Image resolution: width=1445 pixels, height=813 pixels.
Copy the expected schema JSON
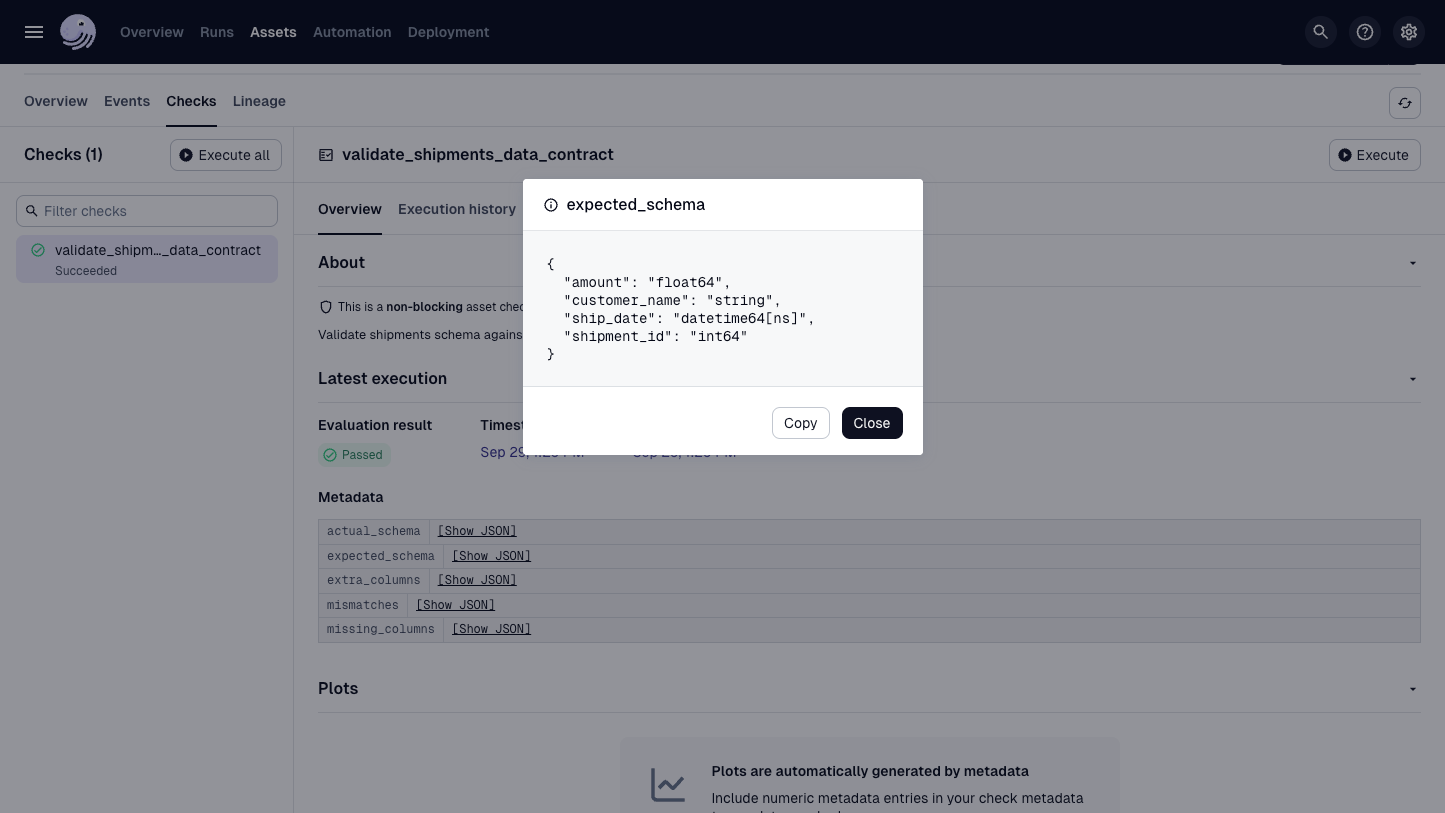click(x=800, y=423)
